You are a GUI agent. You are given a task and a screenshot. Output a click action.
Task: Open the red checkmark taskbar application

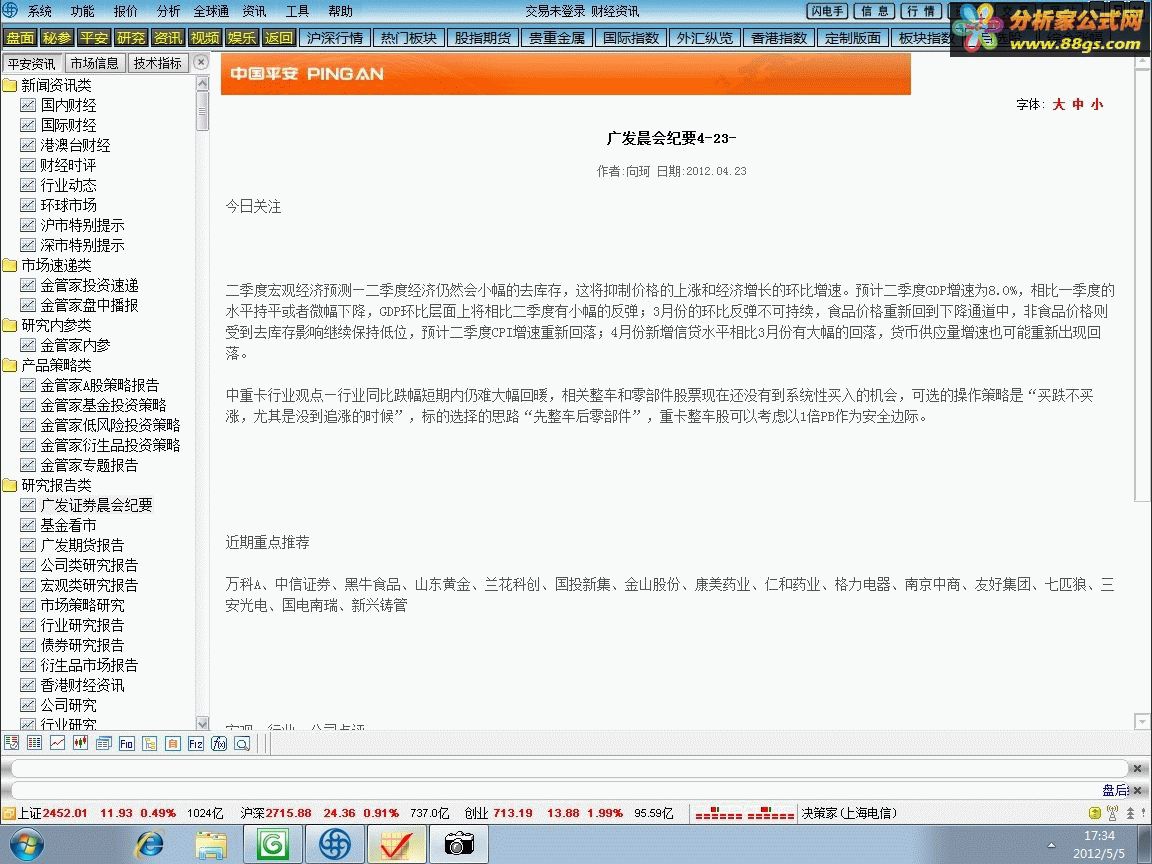pos(397,845)
